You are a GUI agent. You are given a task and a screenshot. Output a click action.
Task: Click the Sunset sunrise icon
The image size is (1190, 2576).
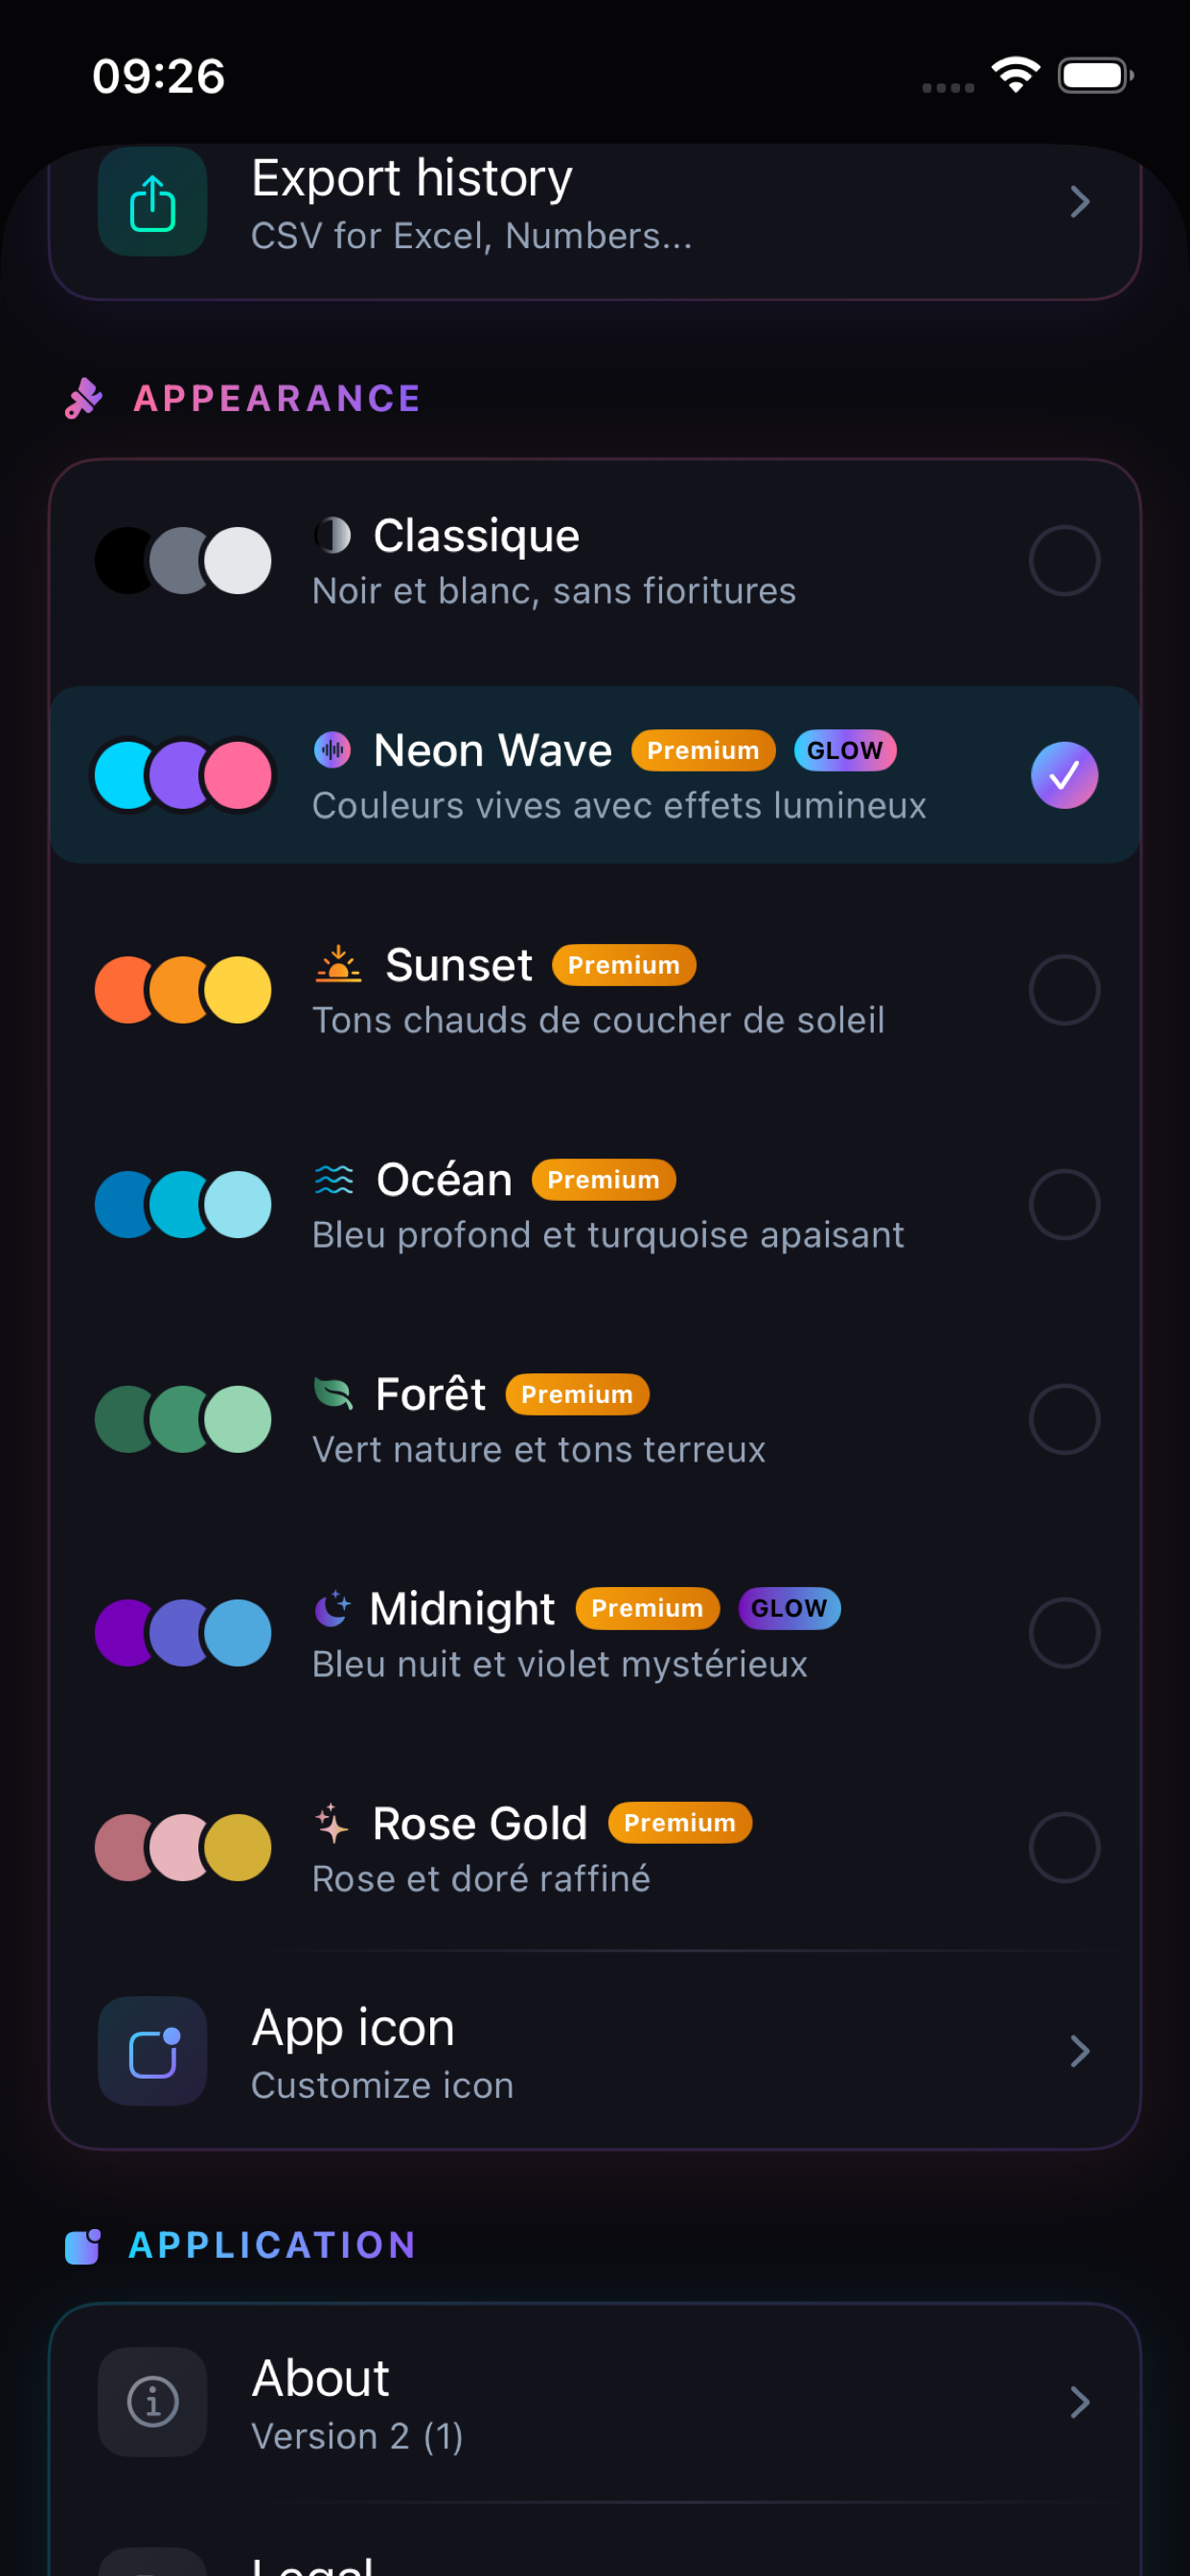[337, 963]
